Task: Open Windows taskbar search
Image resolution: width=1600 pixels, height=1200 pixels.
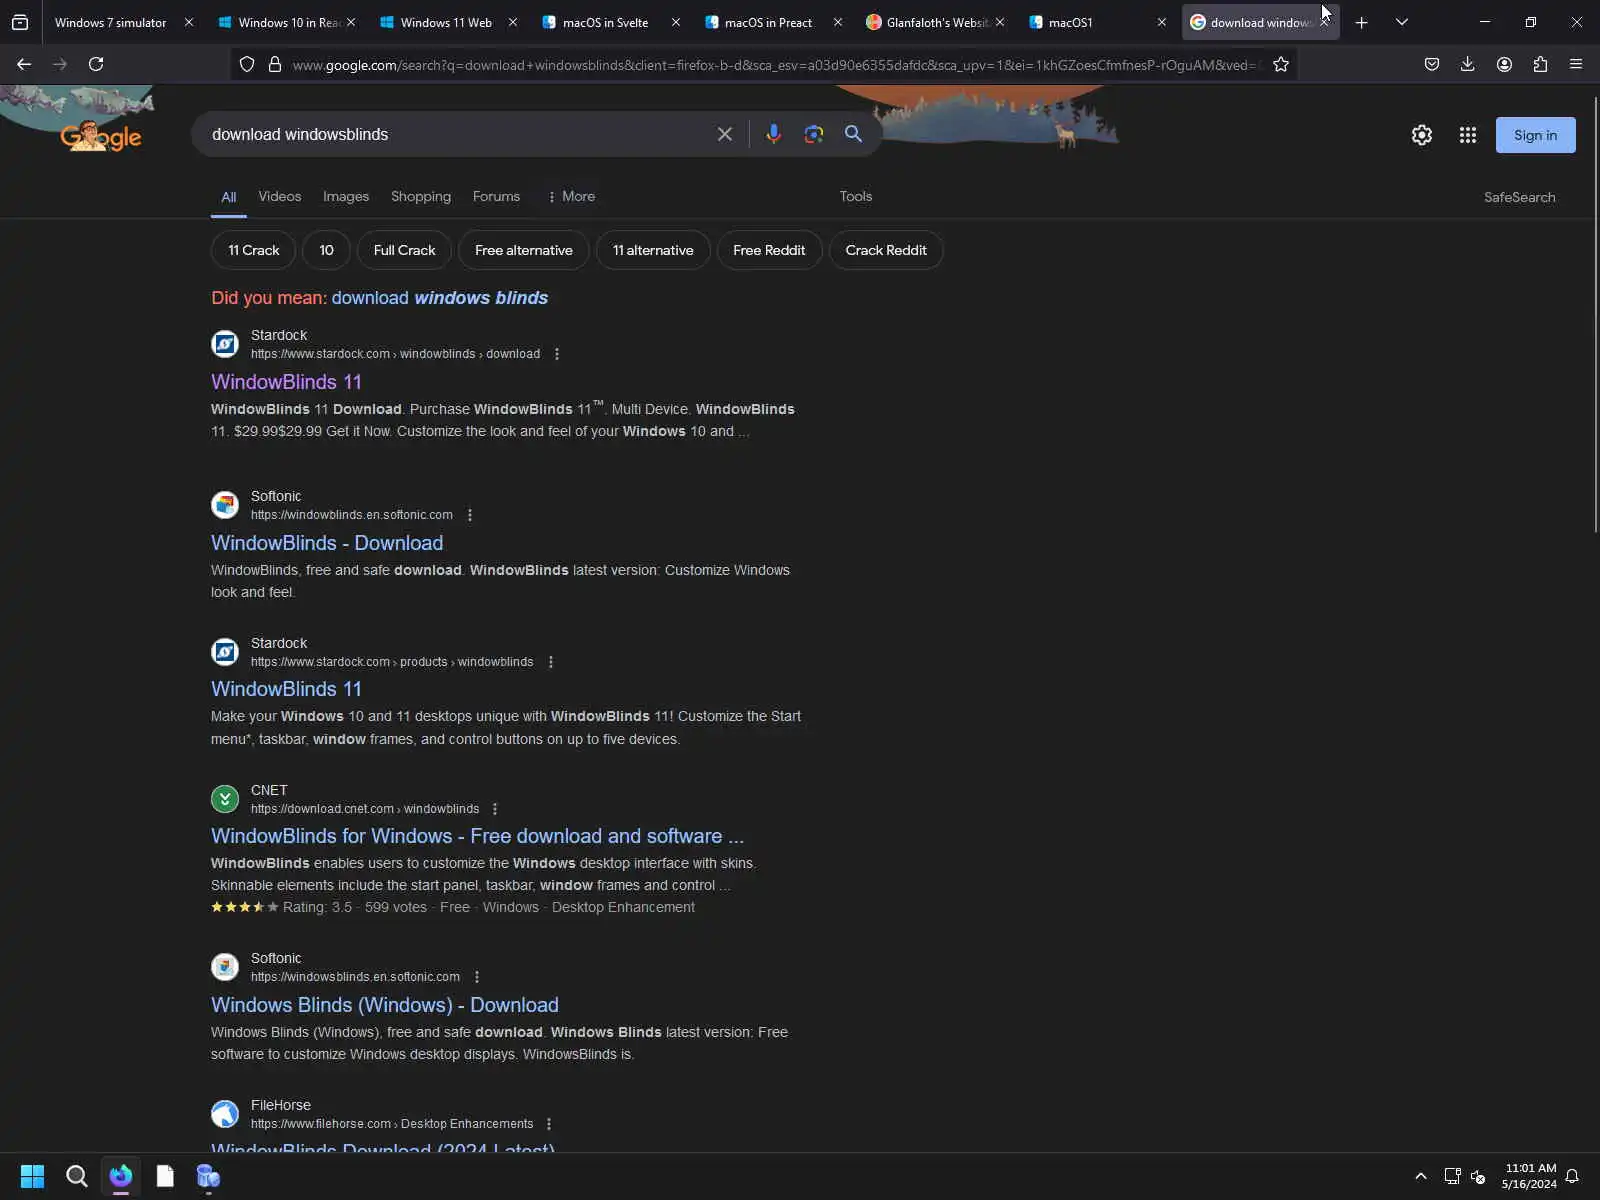Action: point(76,1176)
